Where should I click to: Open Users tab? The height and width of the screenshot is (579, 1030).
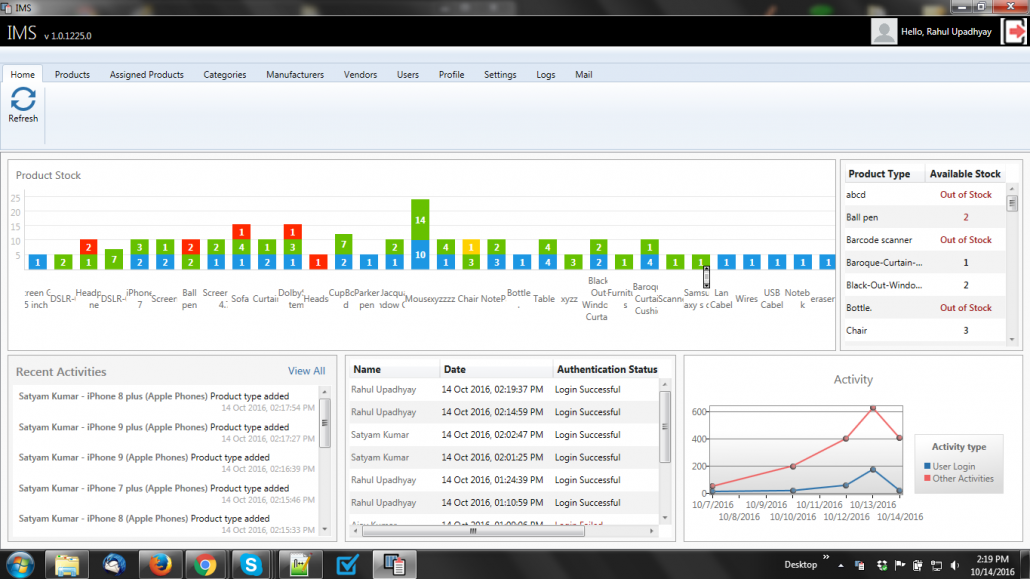[x=408, y=74]
